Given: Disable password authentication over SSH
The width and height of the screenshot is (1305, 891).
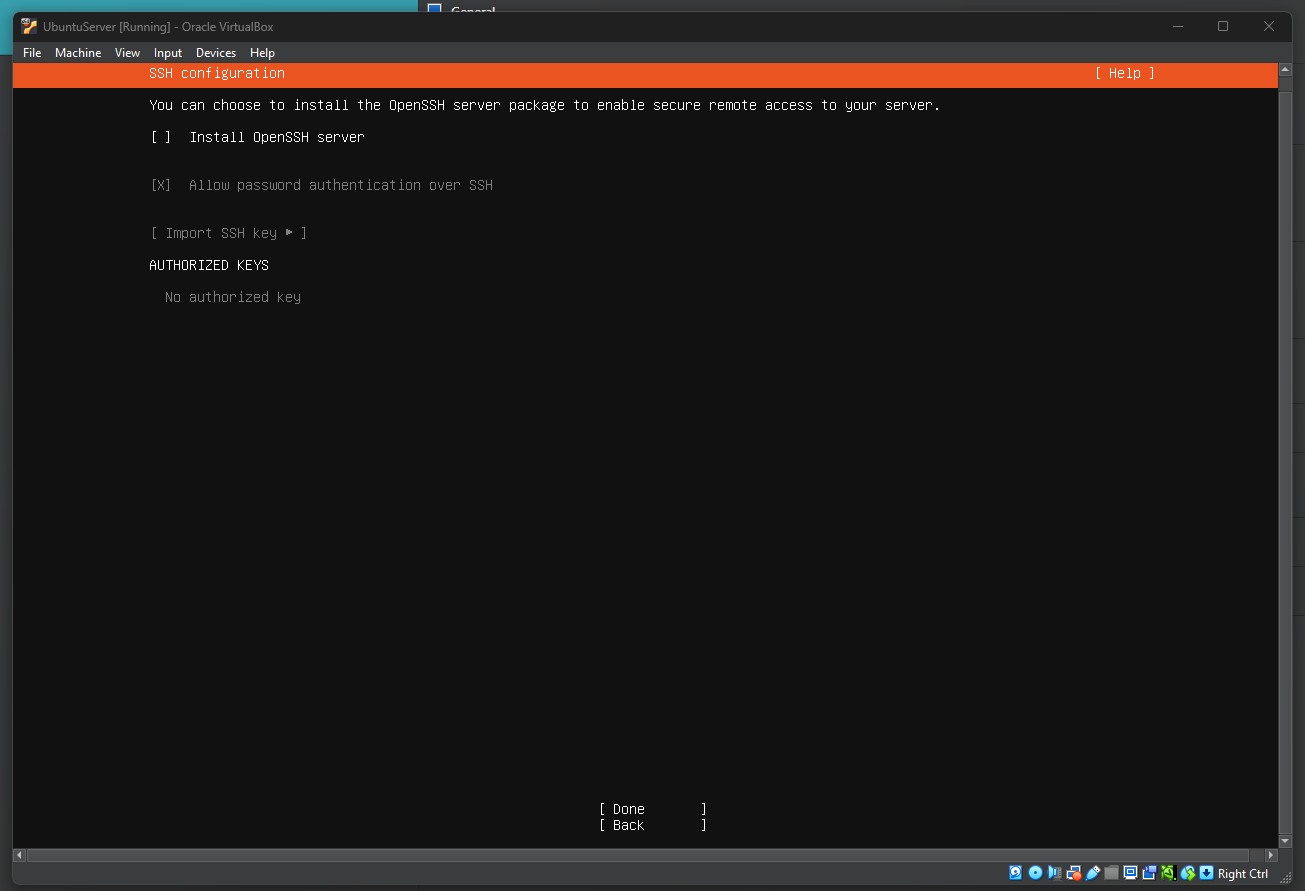Looking at the screenshot, I should (x=160, y=185).
